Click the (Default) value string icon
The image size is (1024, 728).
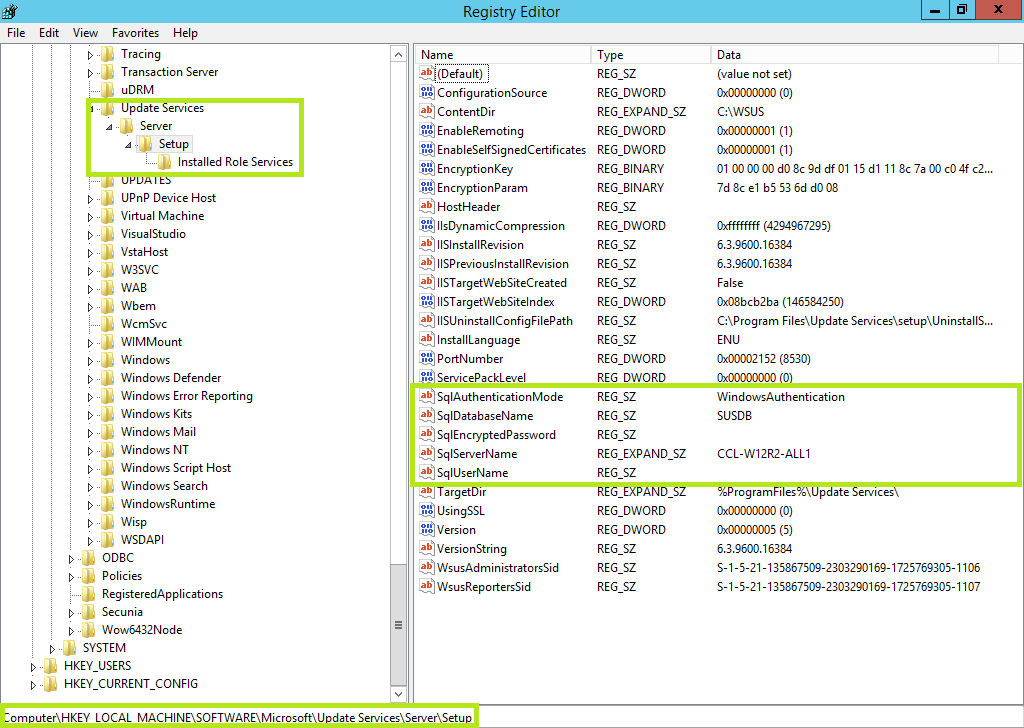pos(426,73)
